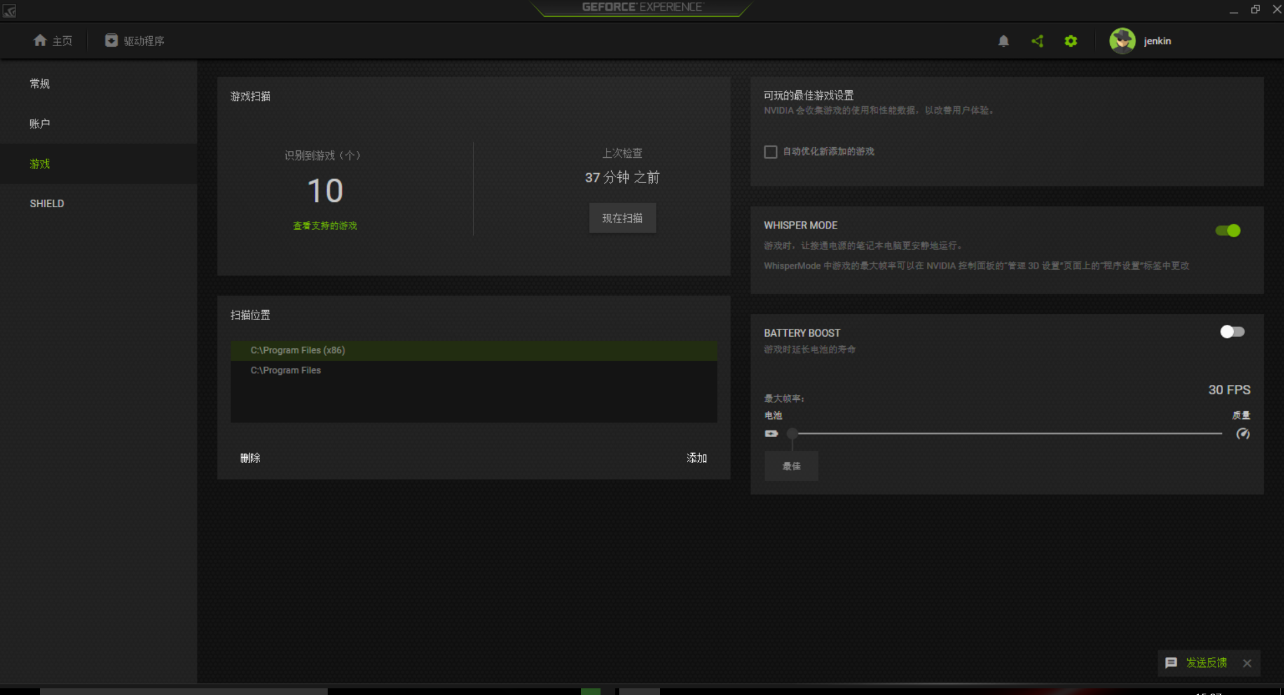Open the notifications bell icon

1004,41
